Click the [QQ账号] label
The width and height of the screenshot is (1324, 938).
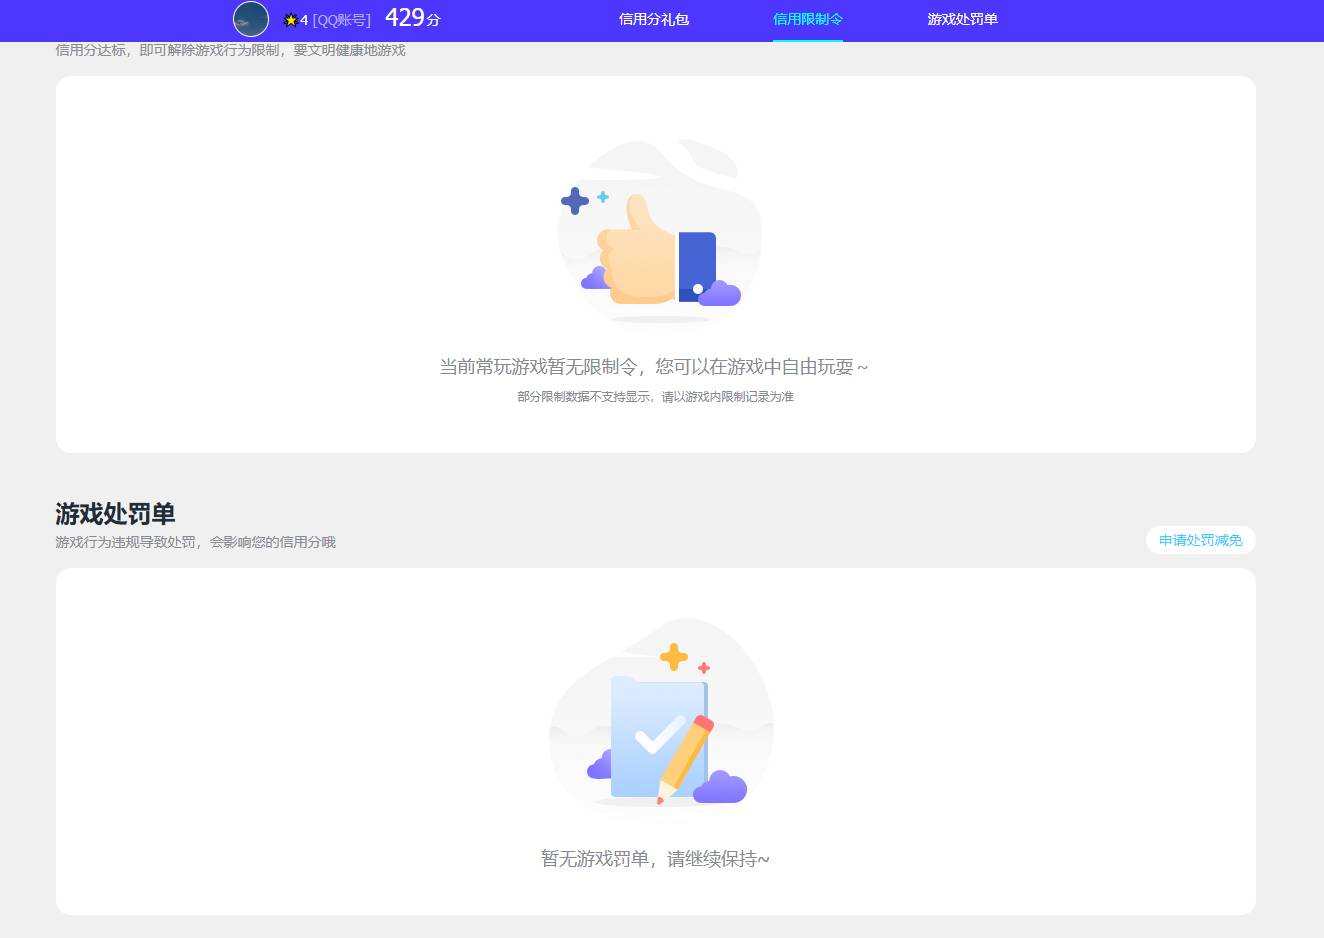pos(342,20)
